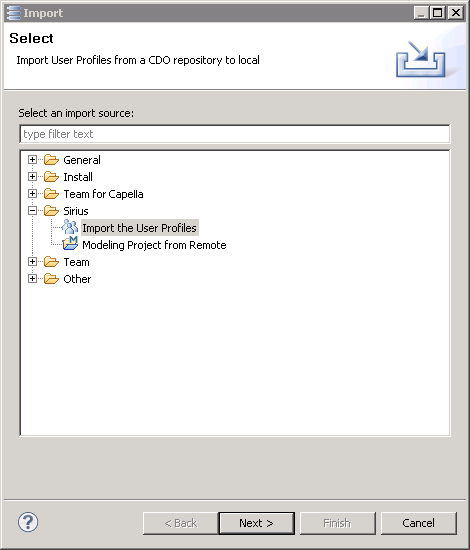The height and width of the screenshot is (550, 470).
Task: Click the Team for Capella folder icon
Action: [x=51, y=194]
